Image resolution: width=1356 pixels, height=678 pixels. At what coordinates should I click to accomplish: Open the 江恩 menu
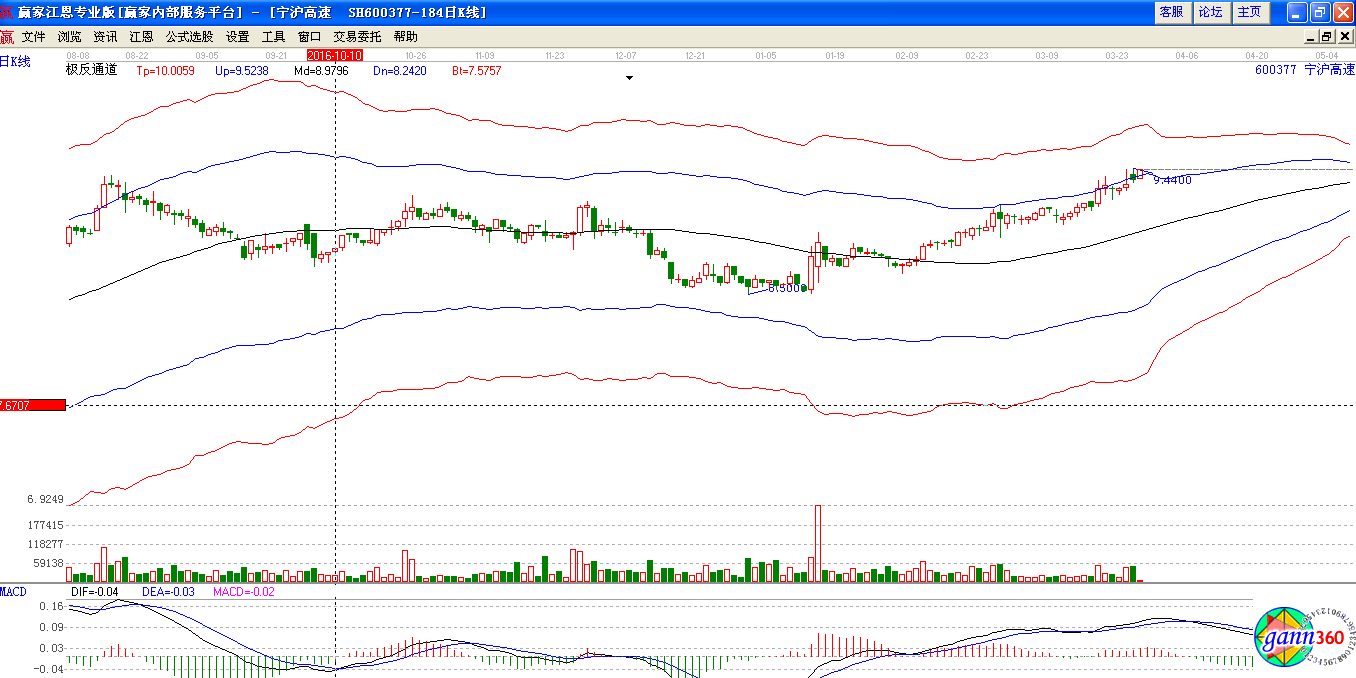tap(141, 36)
